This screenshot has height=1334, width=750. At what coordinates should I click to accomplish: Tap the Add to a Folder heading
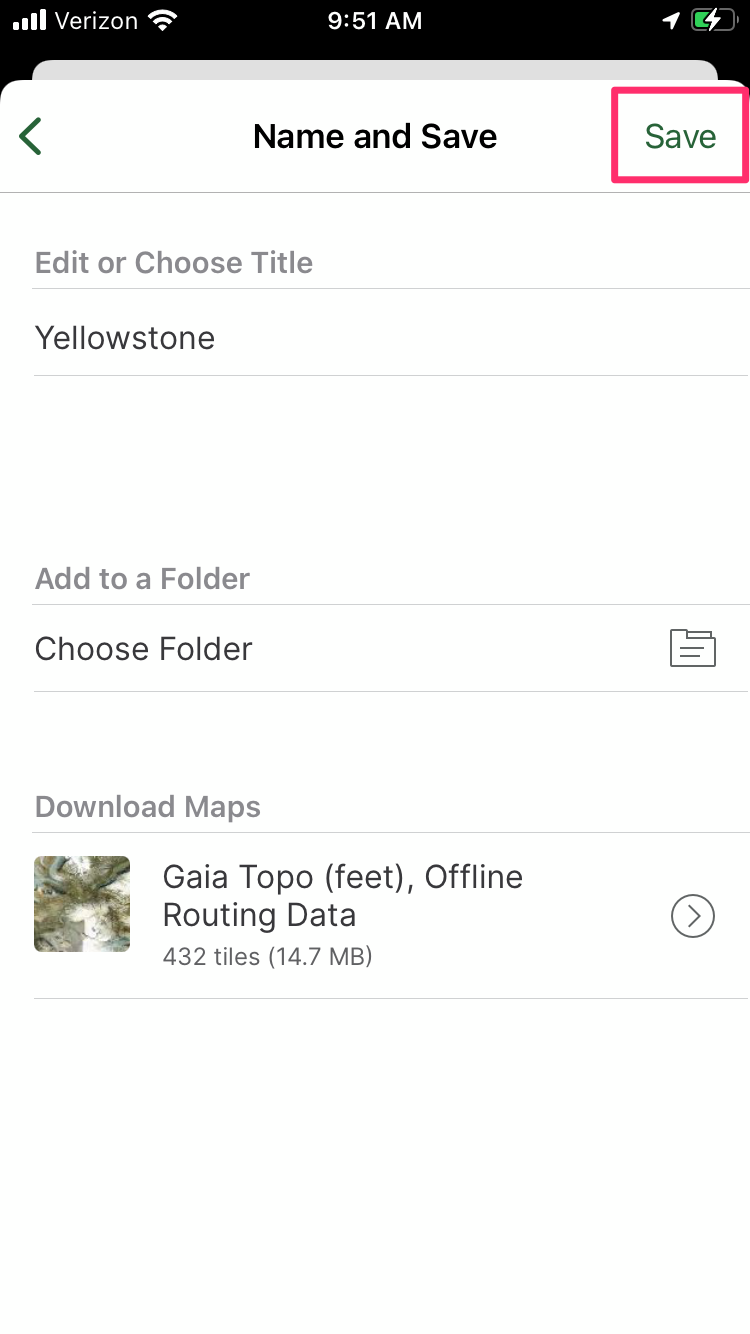142,579
